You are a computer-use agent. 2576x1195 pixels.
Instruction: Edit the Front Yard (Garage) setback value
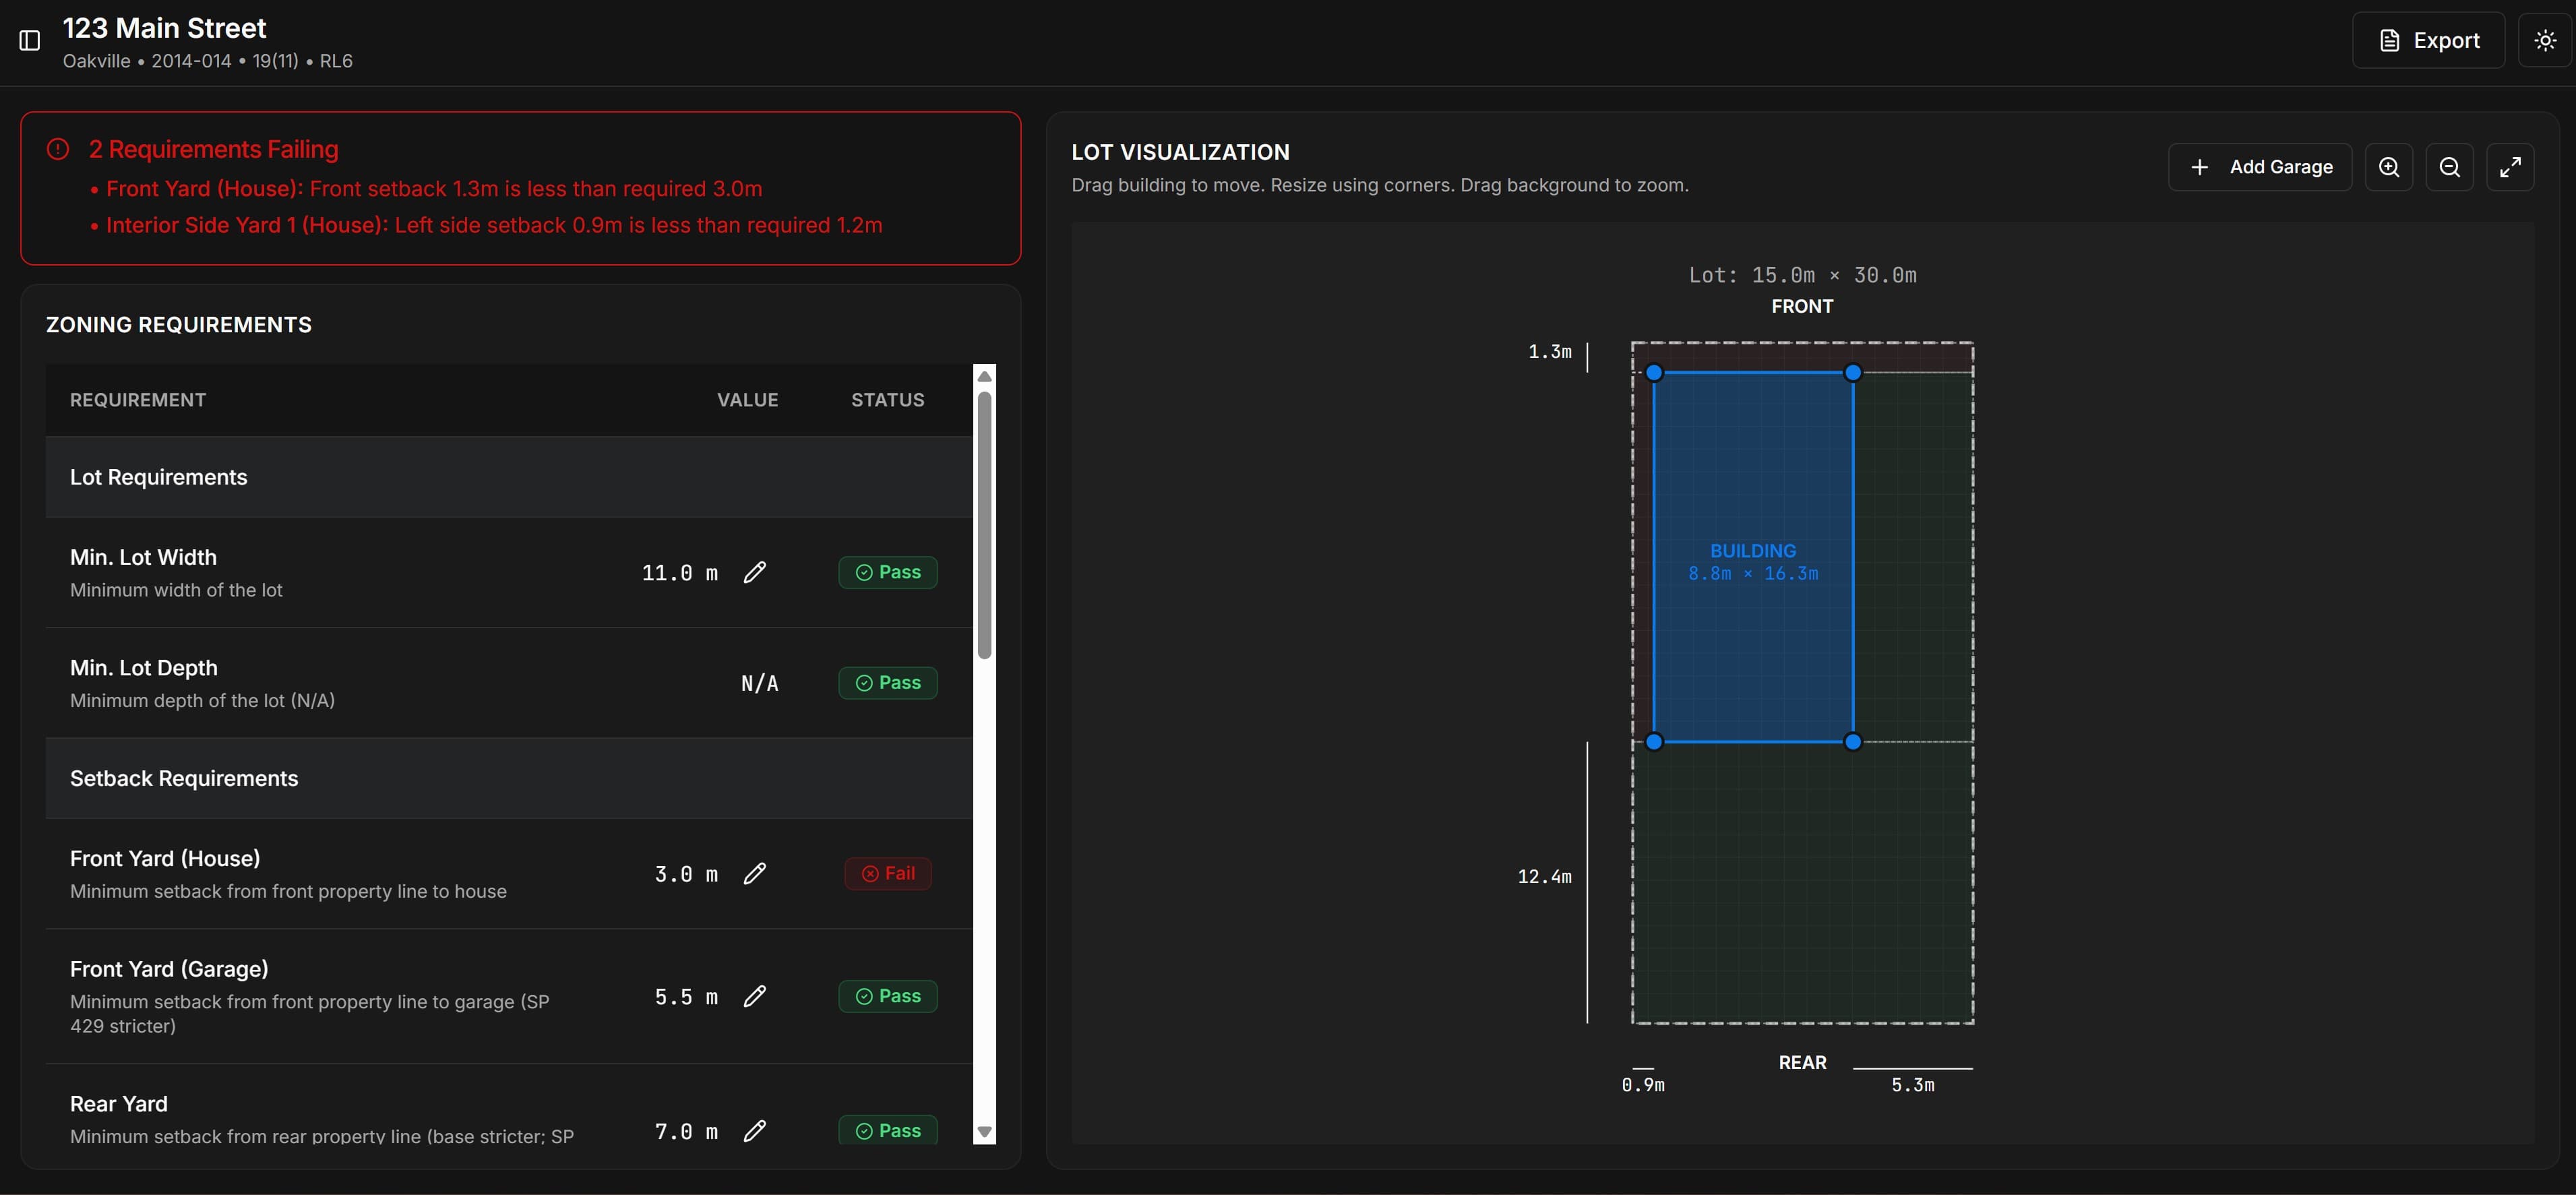(x=755, y=996)
